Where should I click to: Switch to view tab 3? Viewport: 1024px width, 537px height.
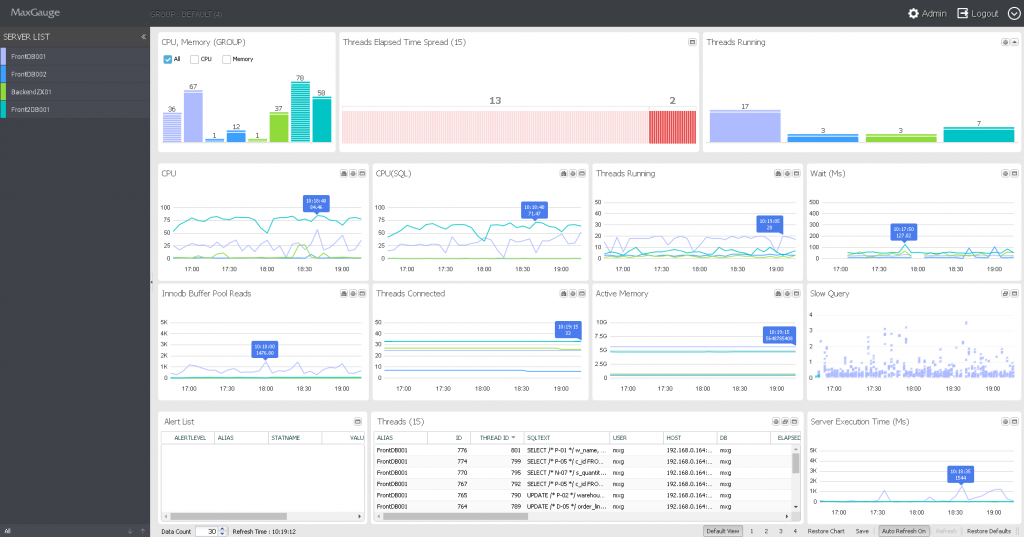pos(780,531)
